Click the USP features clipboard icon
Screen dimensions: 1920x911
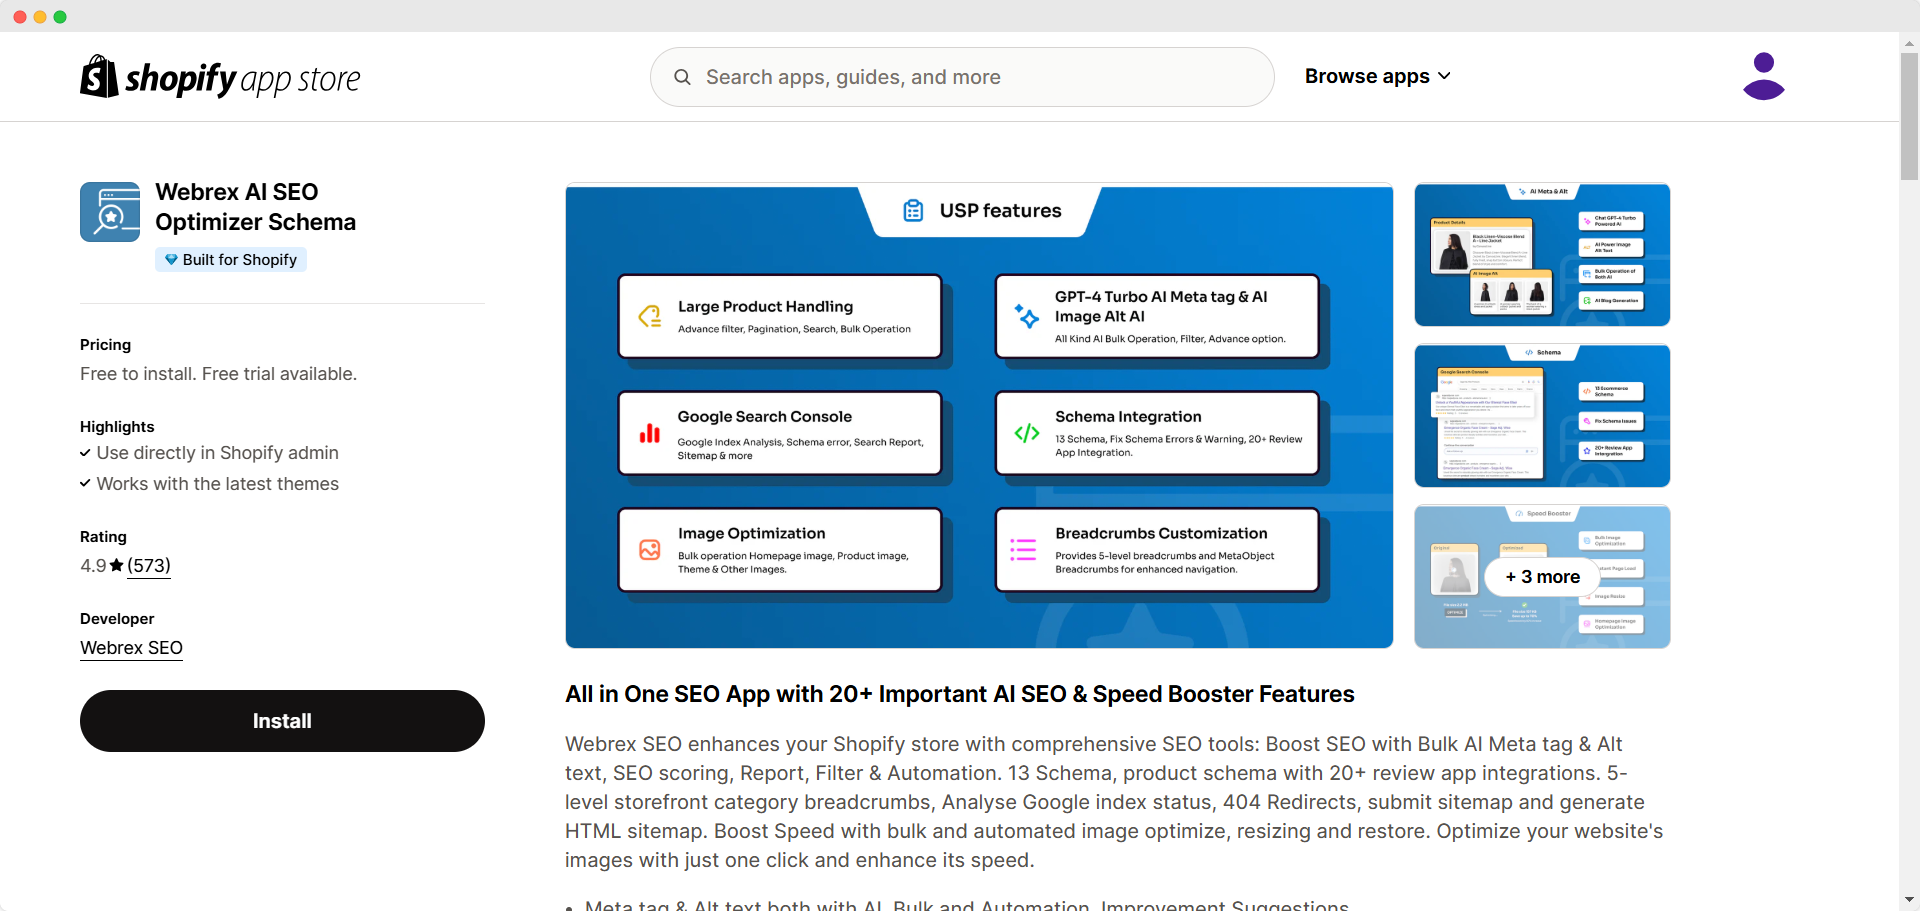[x=913, y=211]
